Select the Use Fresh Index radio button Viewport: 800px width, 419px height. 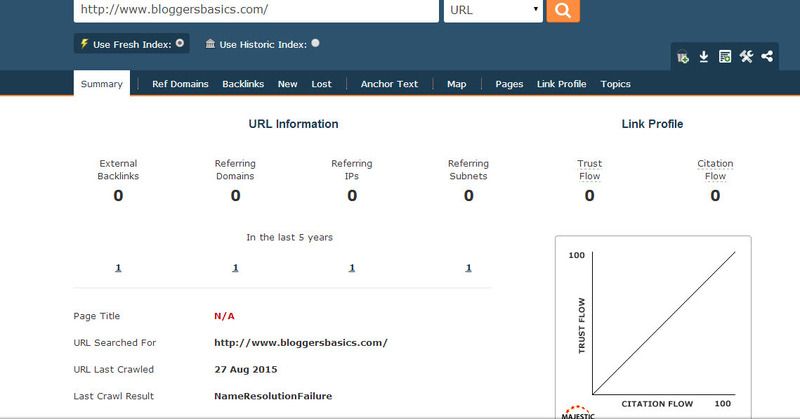point(180,43)
